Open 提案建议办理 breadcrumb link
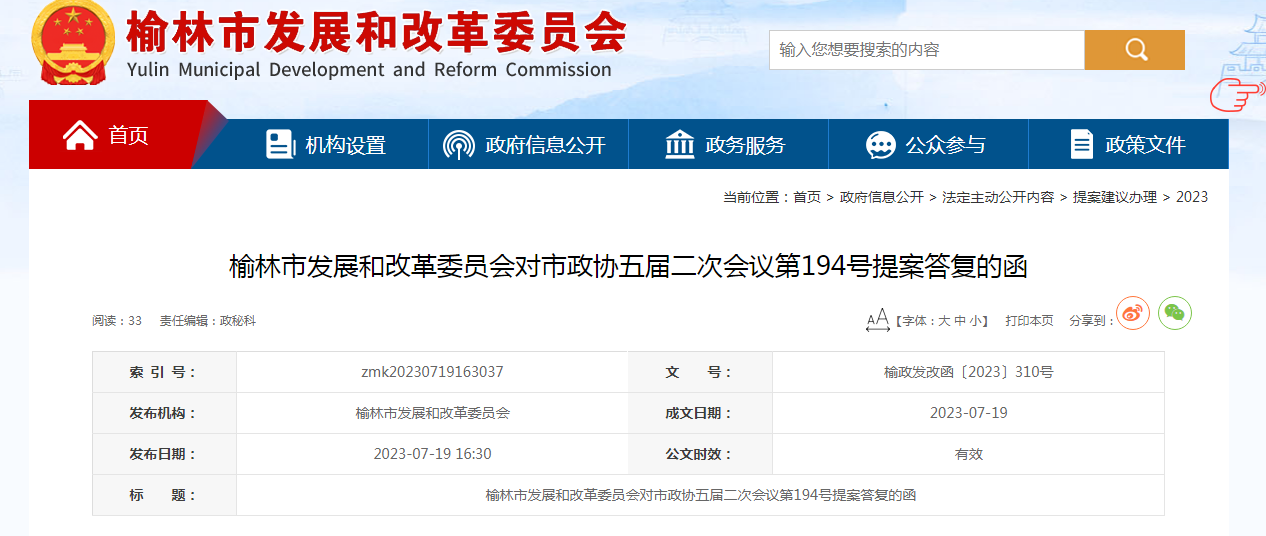Screen dimensions: 1266x536 [x=1114, y=198]
